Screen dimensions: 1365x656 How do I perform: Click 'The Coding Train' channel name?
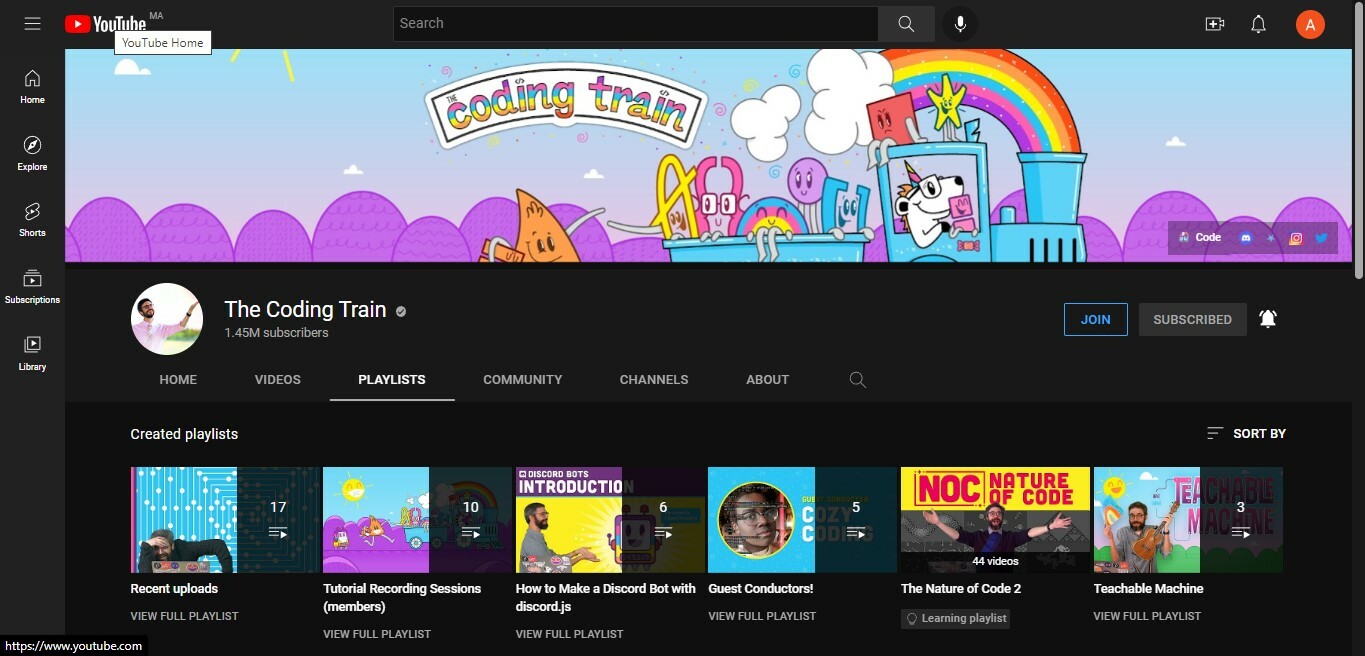(x=305, y=309)
